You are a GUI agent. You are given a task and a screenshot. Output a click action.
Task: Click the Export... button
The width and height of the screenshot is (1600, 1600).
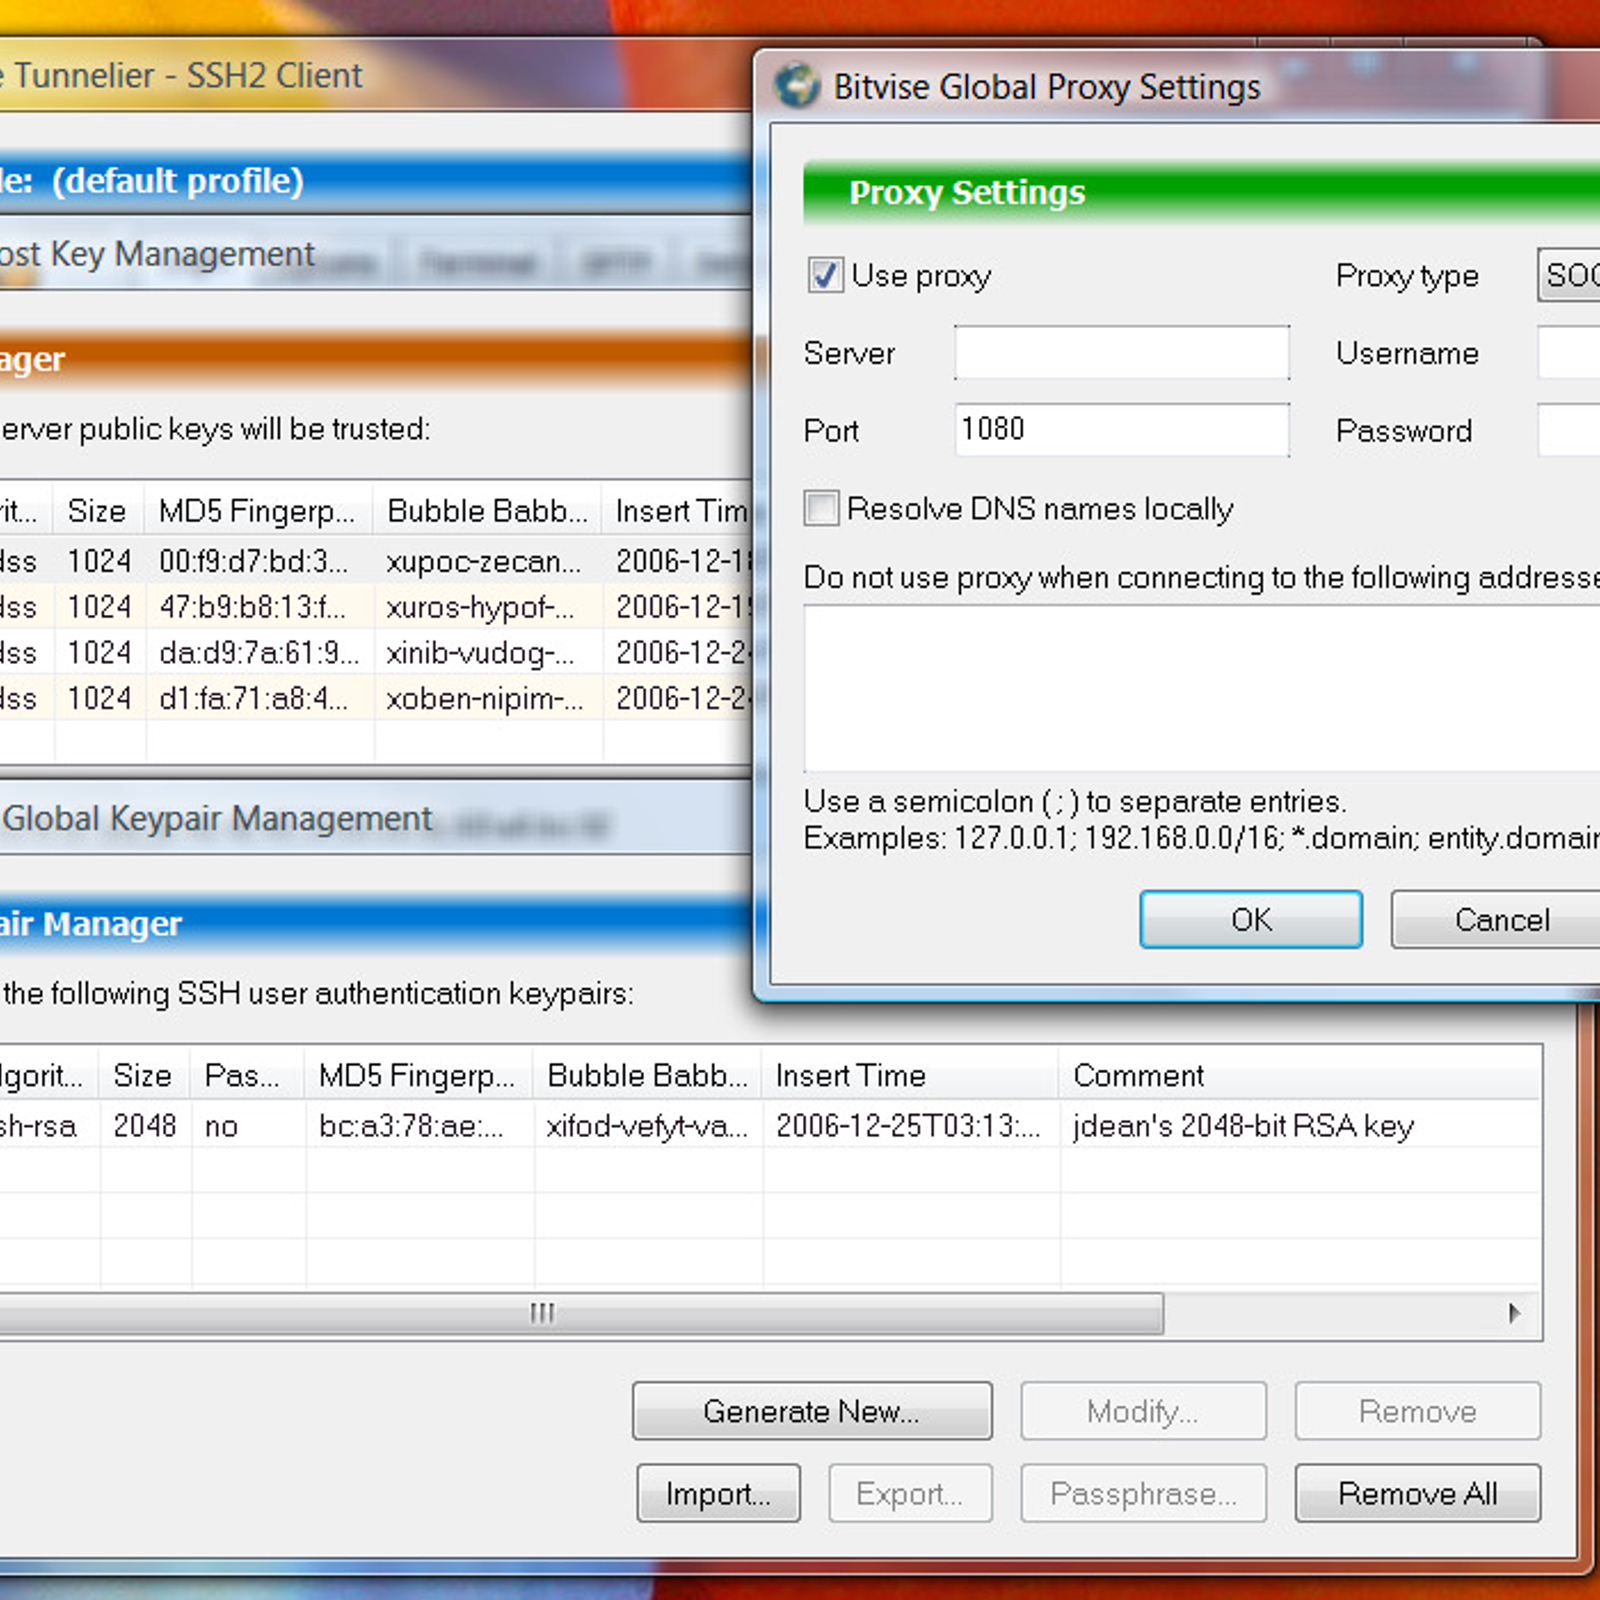point(910,1493)
